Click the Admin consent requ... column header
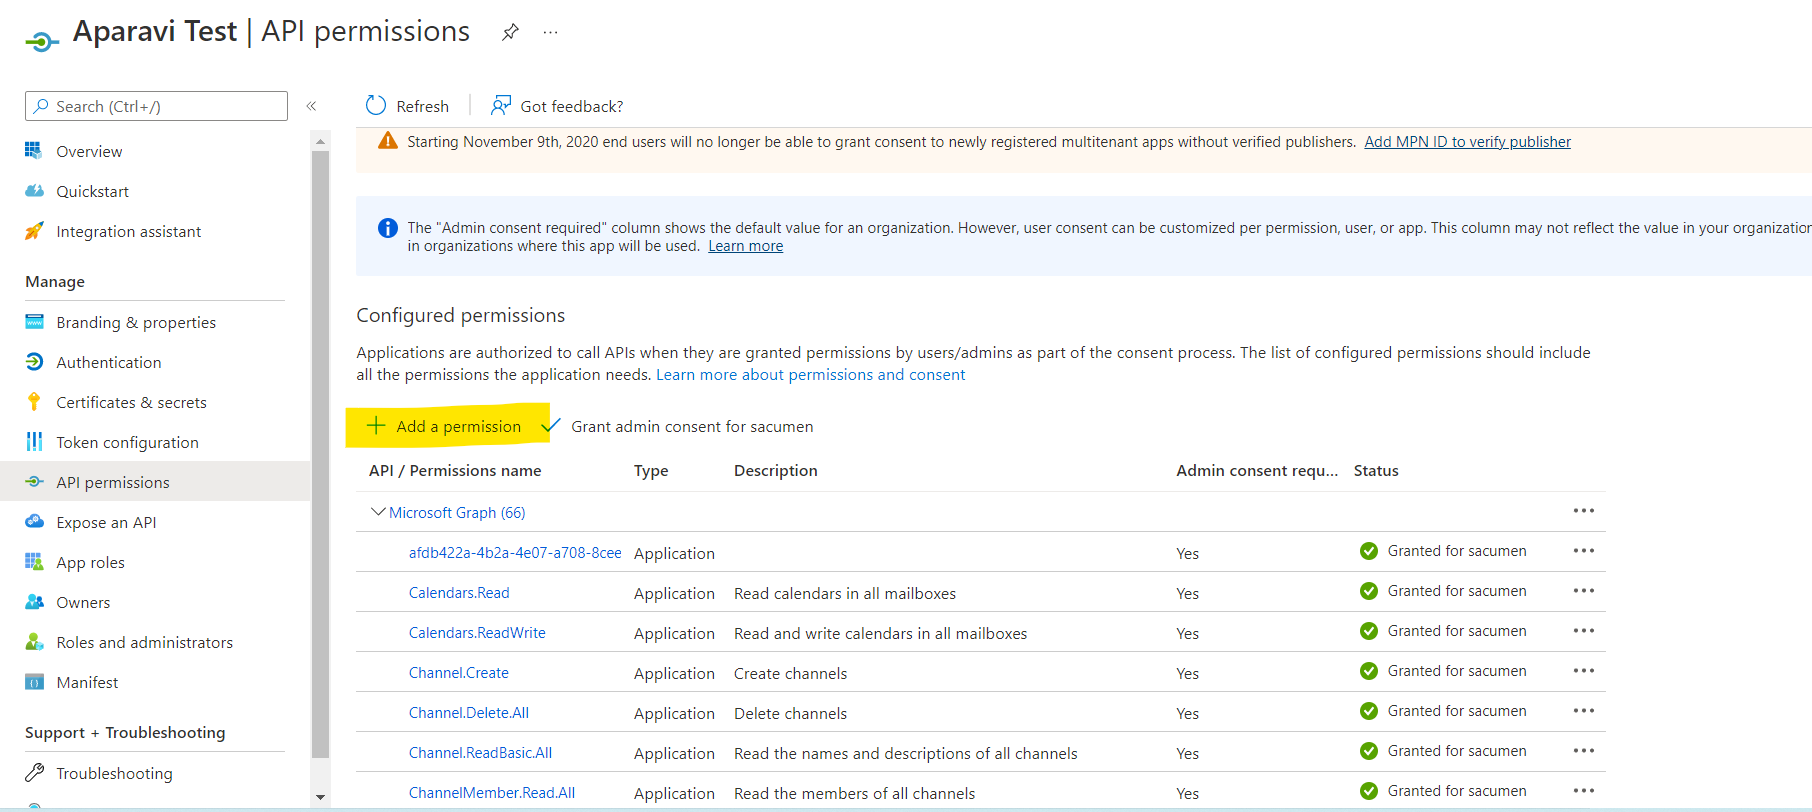Image resolution: width=1812 pixels, height=812 pixels. pyautogui.click(x=1257, y=470)
